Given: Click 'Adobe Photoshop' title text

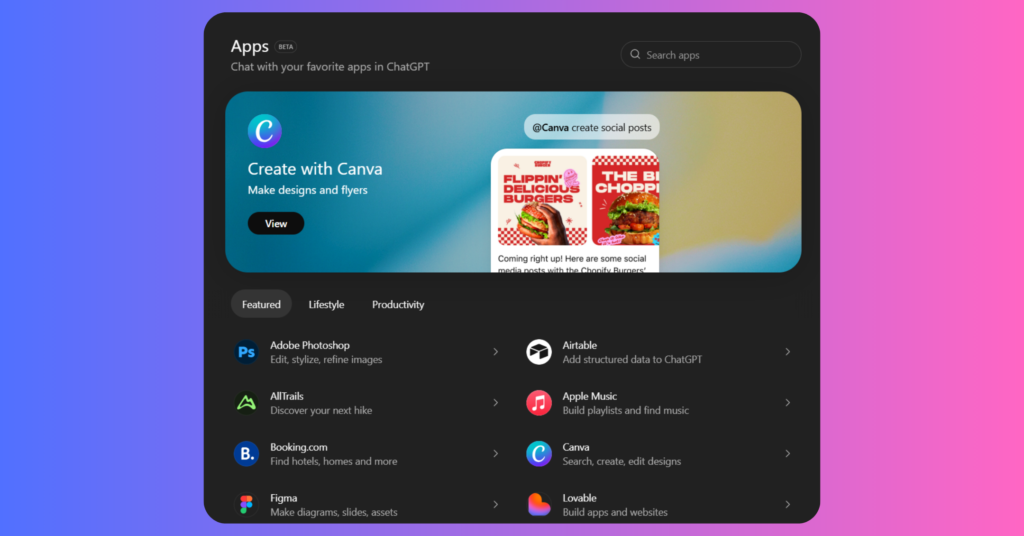Looking at the screenshot, I should (x=310, y=345).
